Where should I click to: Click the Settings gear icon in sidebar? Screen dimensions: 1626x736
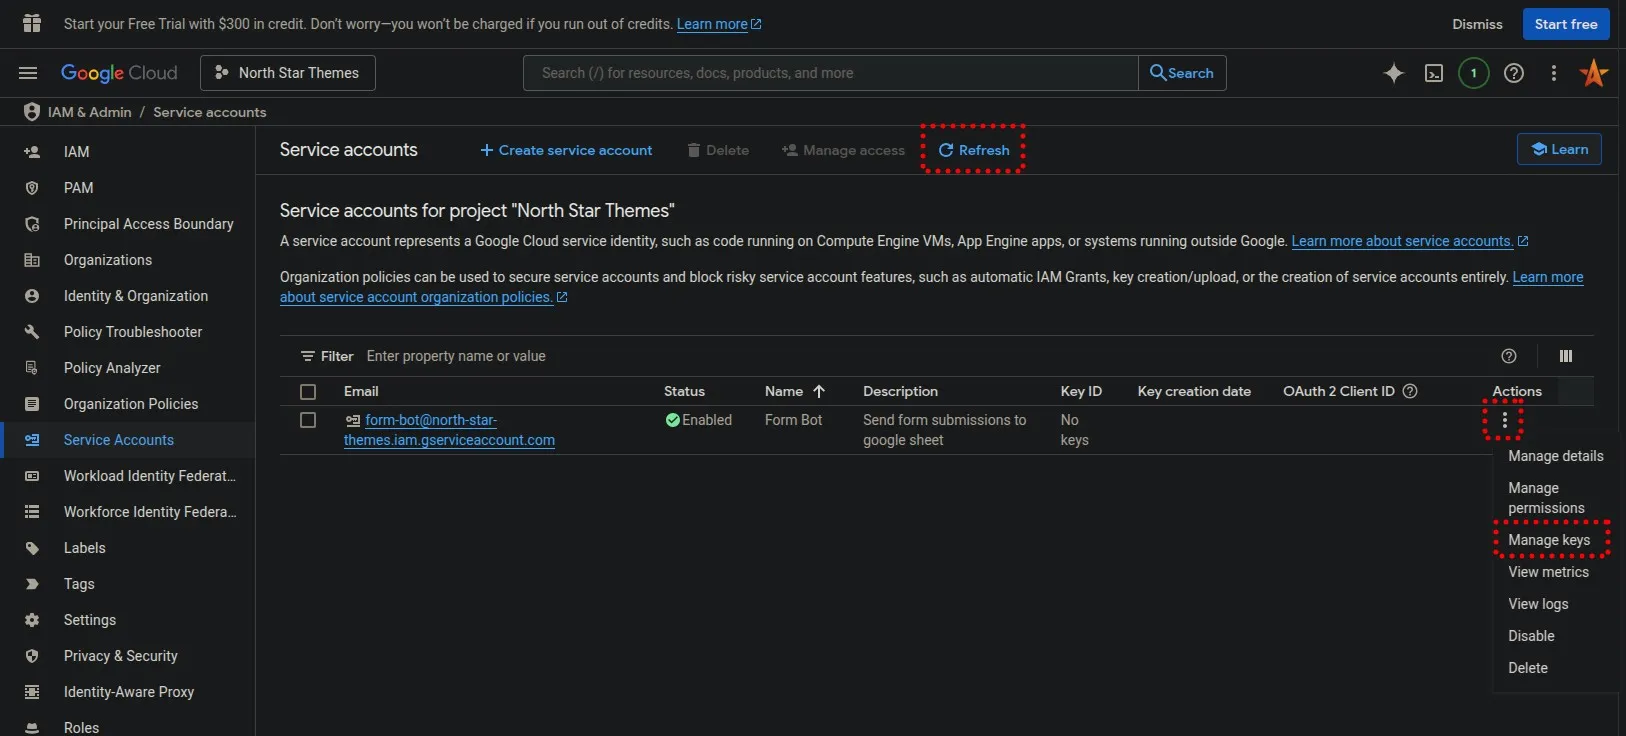click(32, 620)
